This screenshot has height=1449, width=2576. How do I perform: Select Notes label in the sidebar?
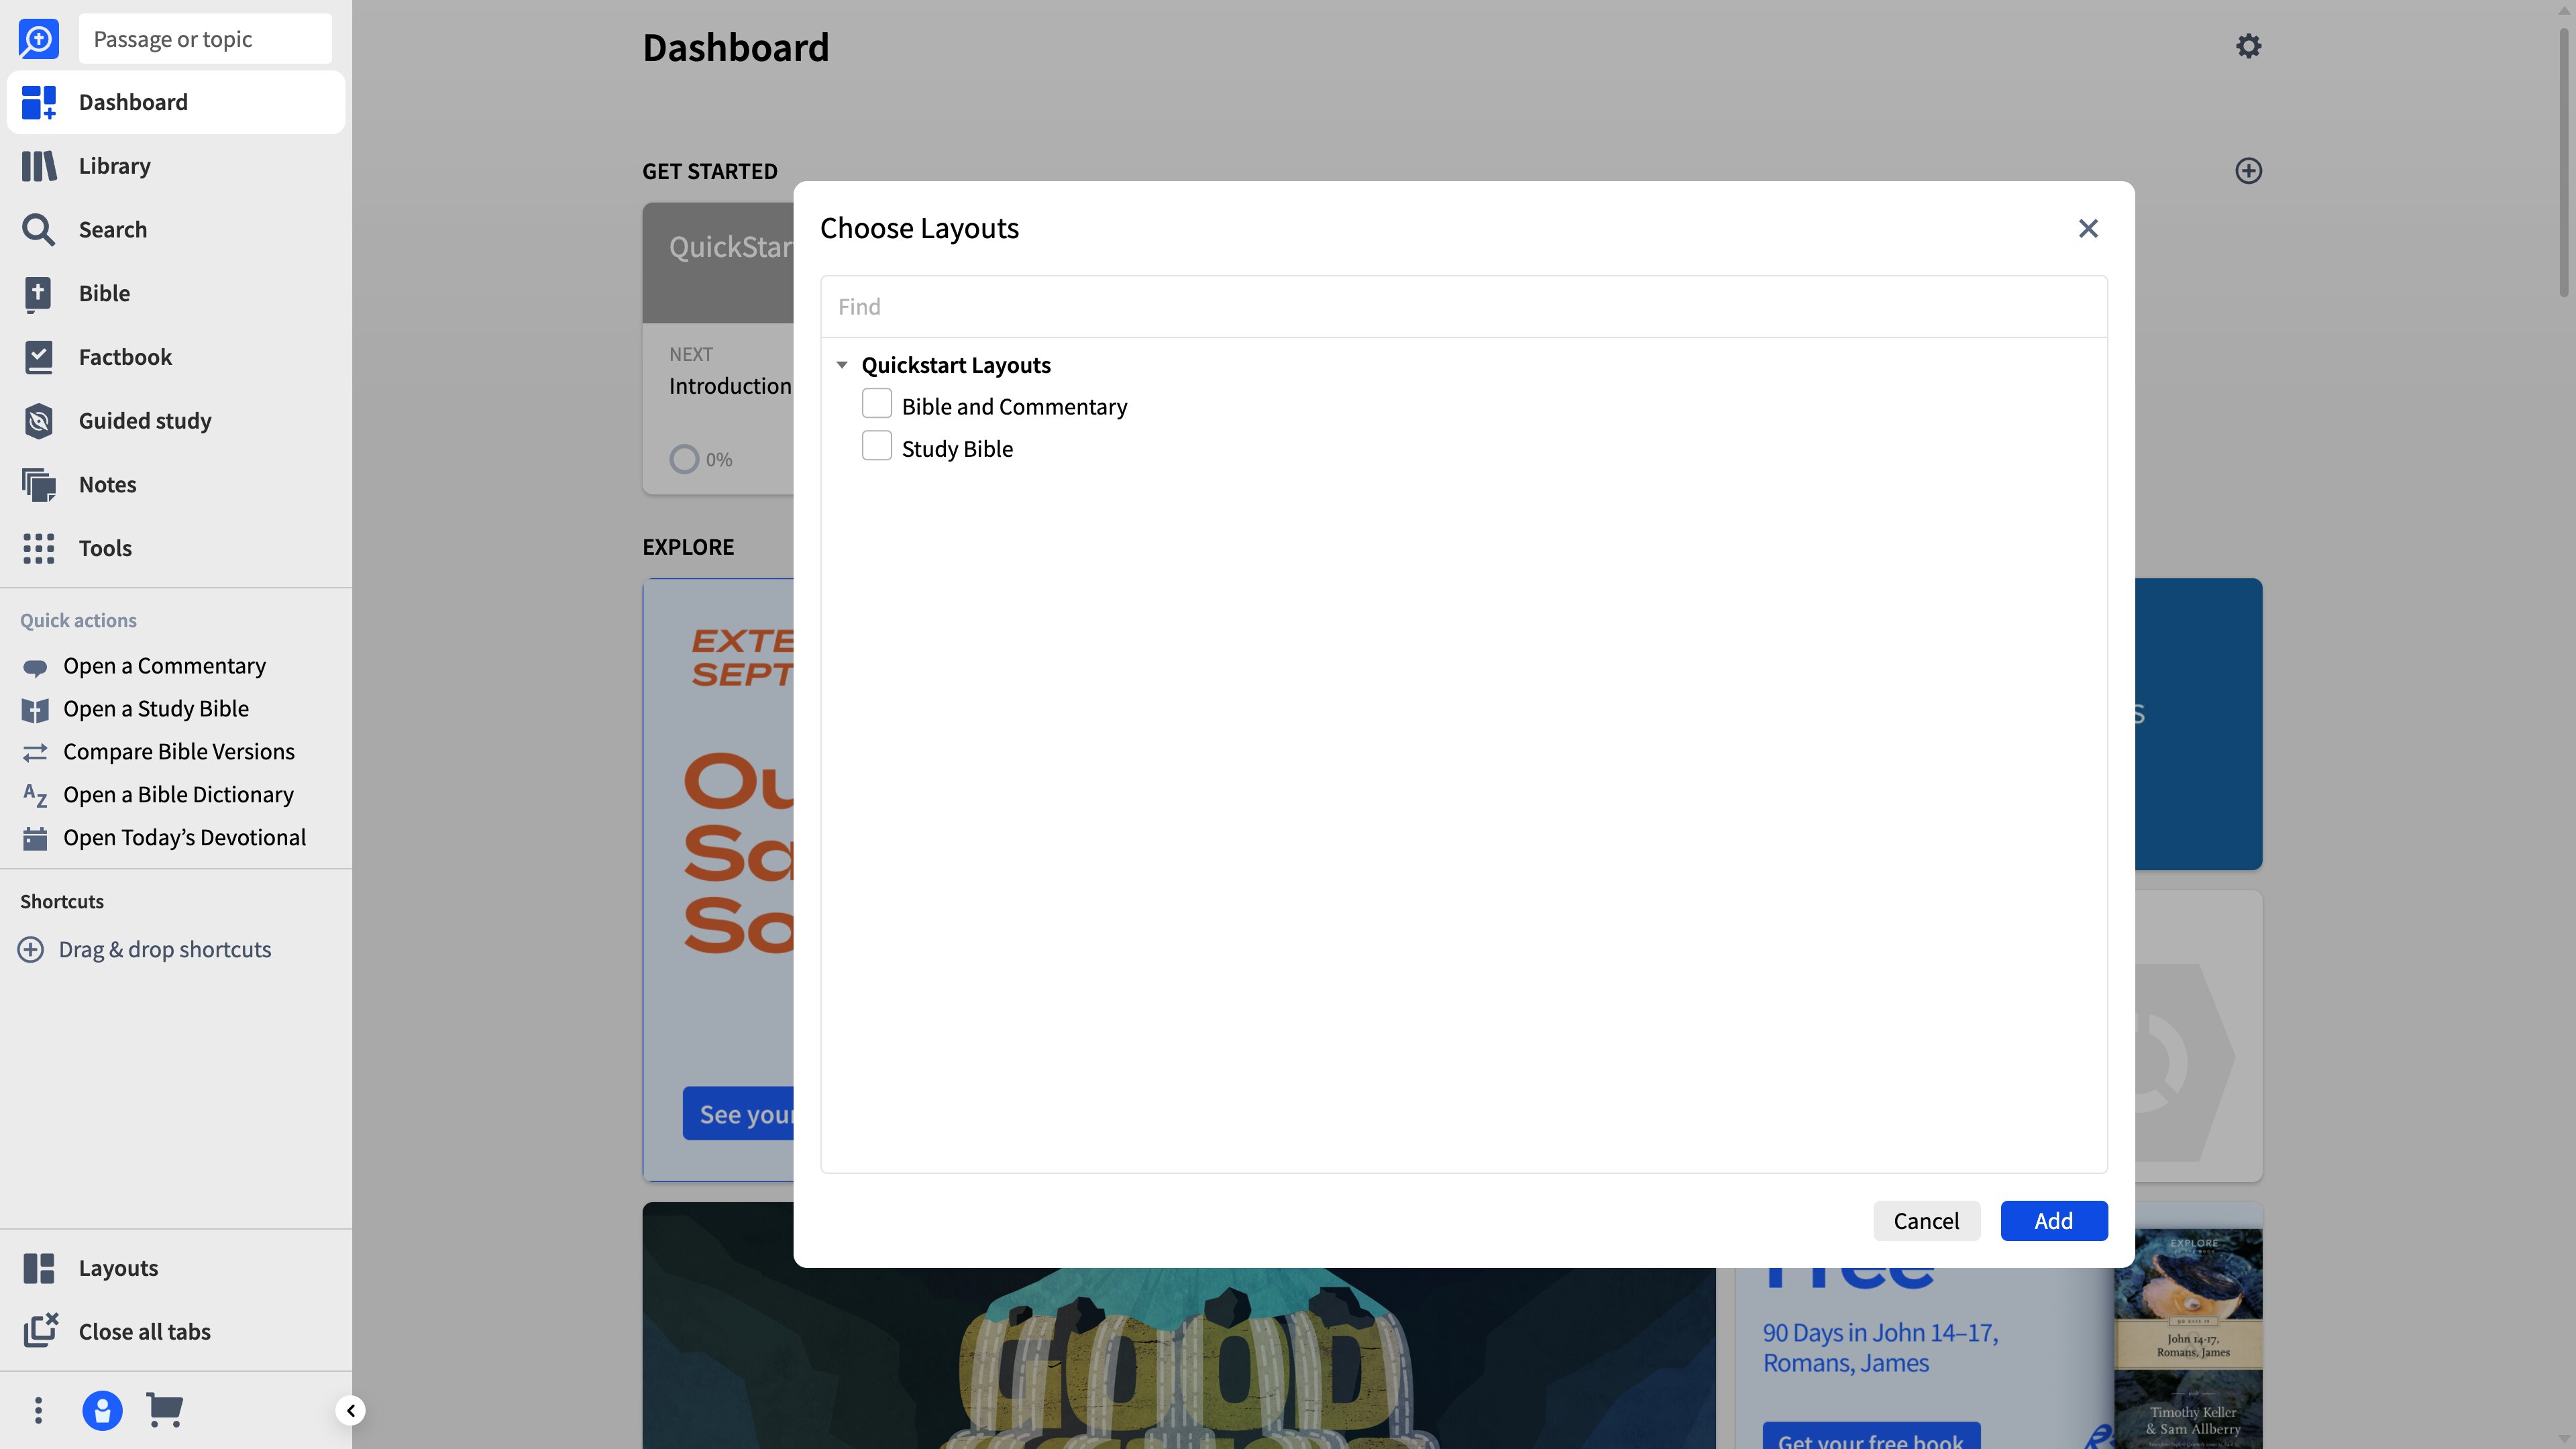click(x=108, y=485)
